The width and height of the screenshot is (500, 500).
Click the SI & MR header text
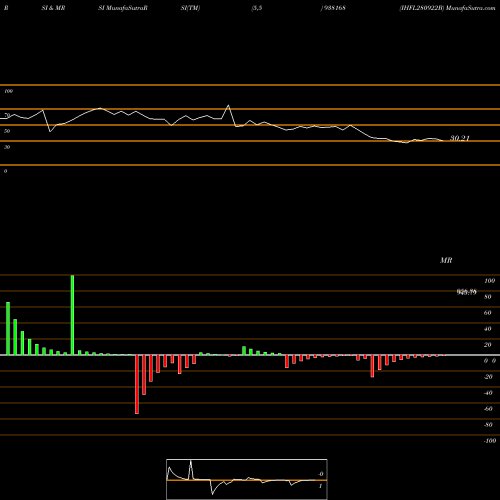click(x=53, y=8)
